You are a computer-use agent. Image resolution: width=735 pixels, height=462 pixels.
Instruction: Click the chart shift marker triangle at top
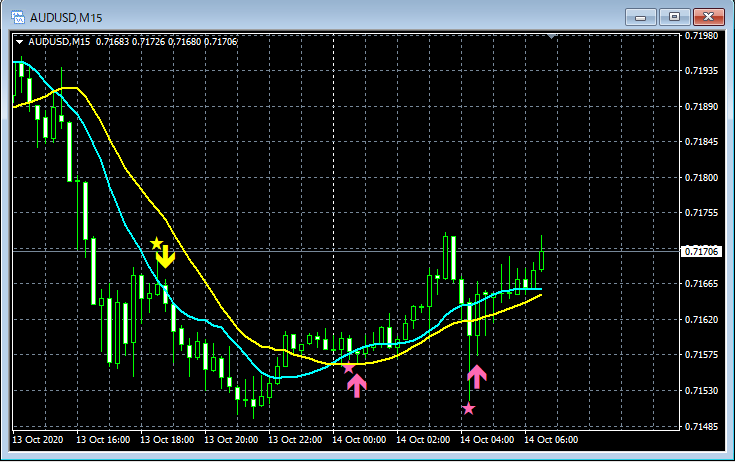click(x=552, y=36)
